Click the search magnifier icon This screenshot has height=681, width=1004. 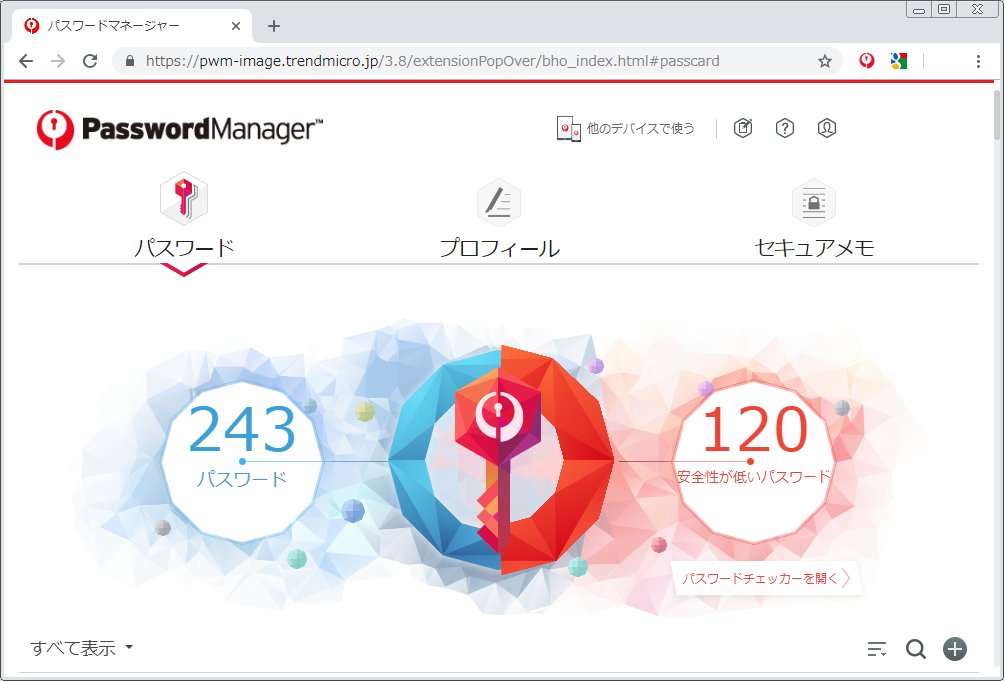point(916,649)
